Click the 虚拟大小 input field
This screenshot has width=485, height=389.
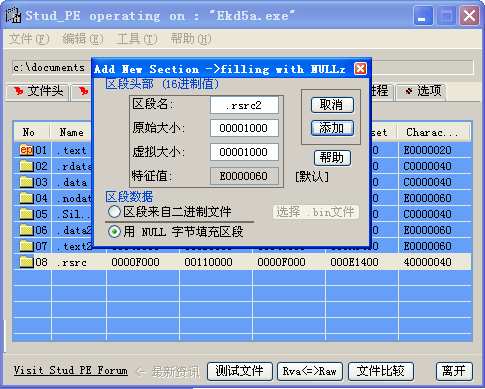pos(244,152)
